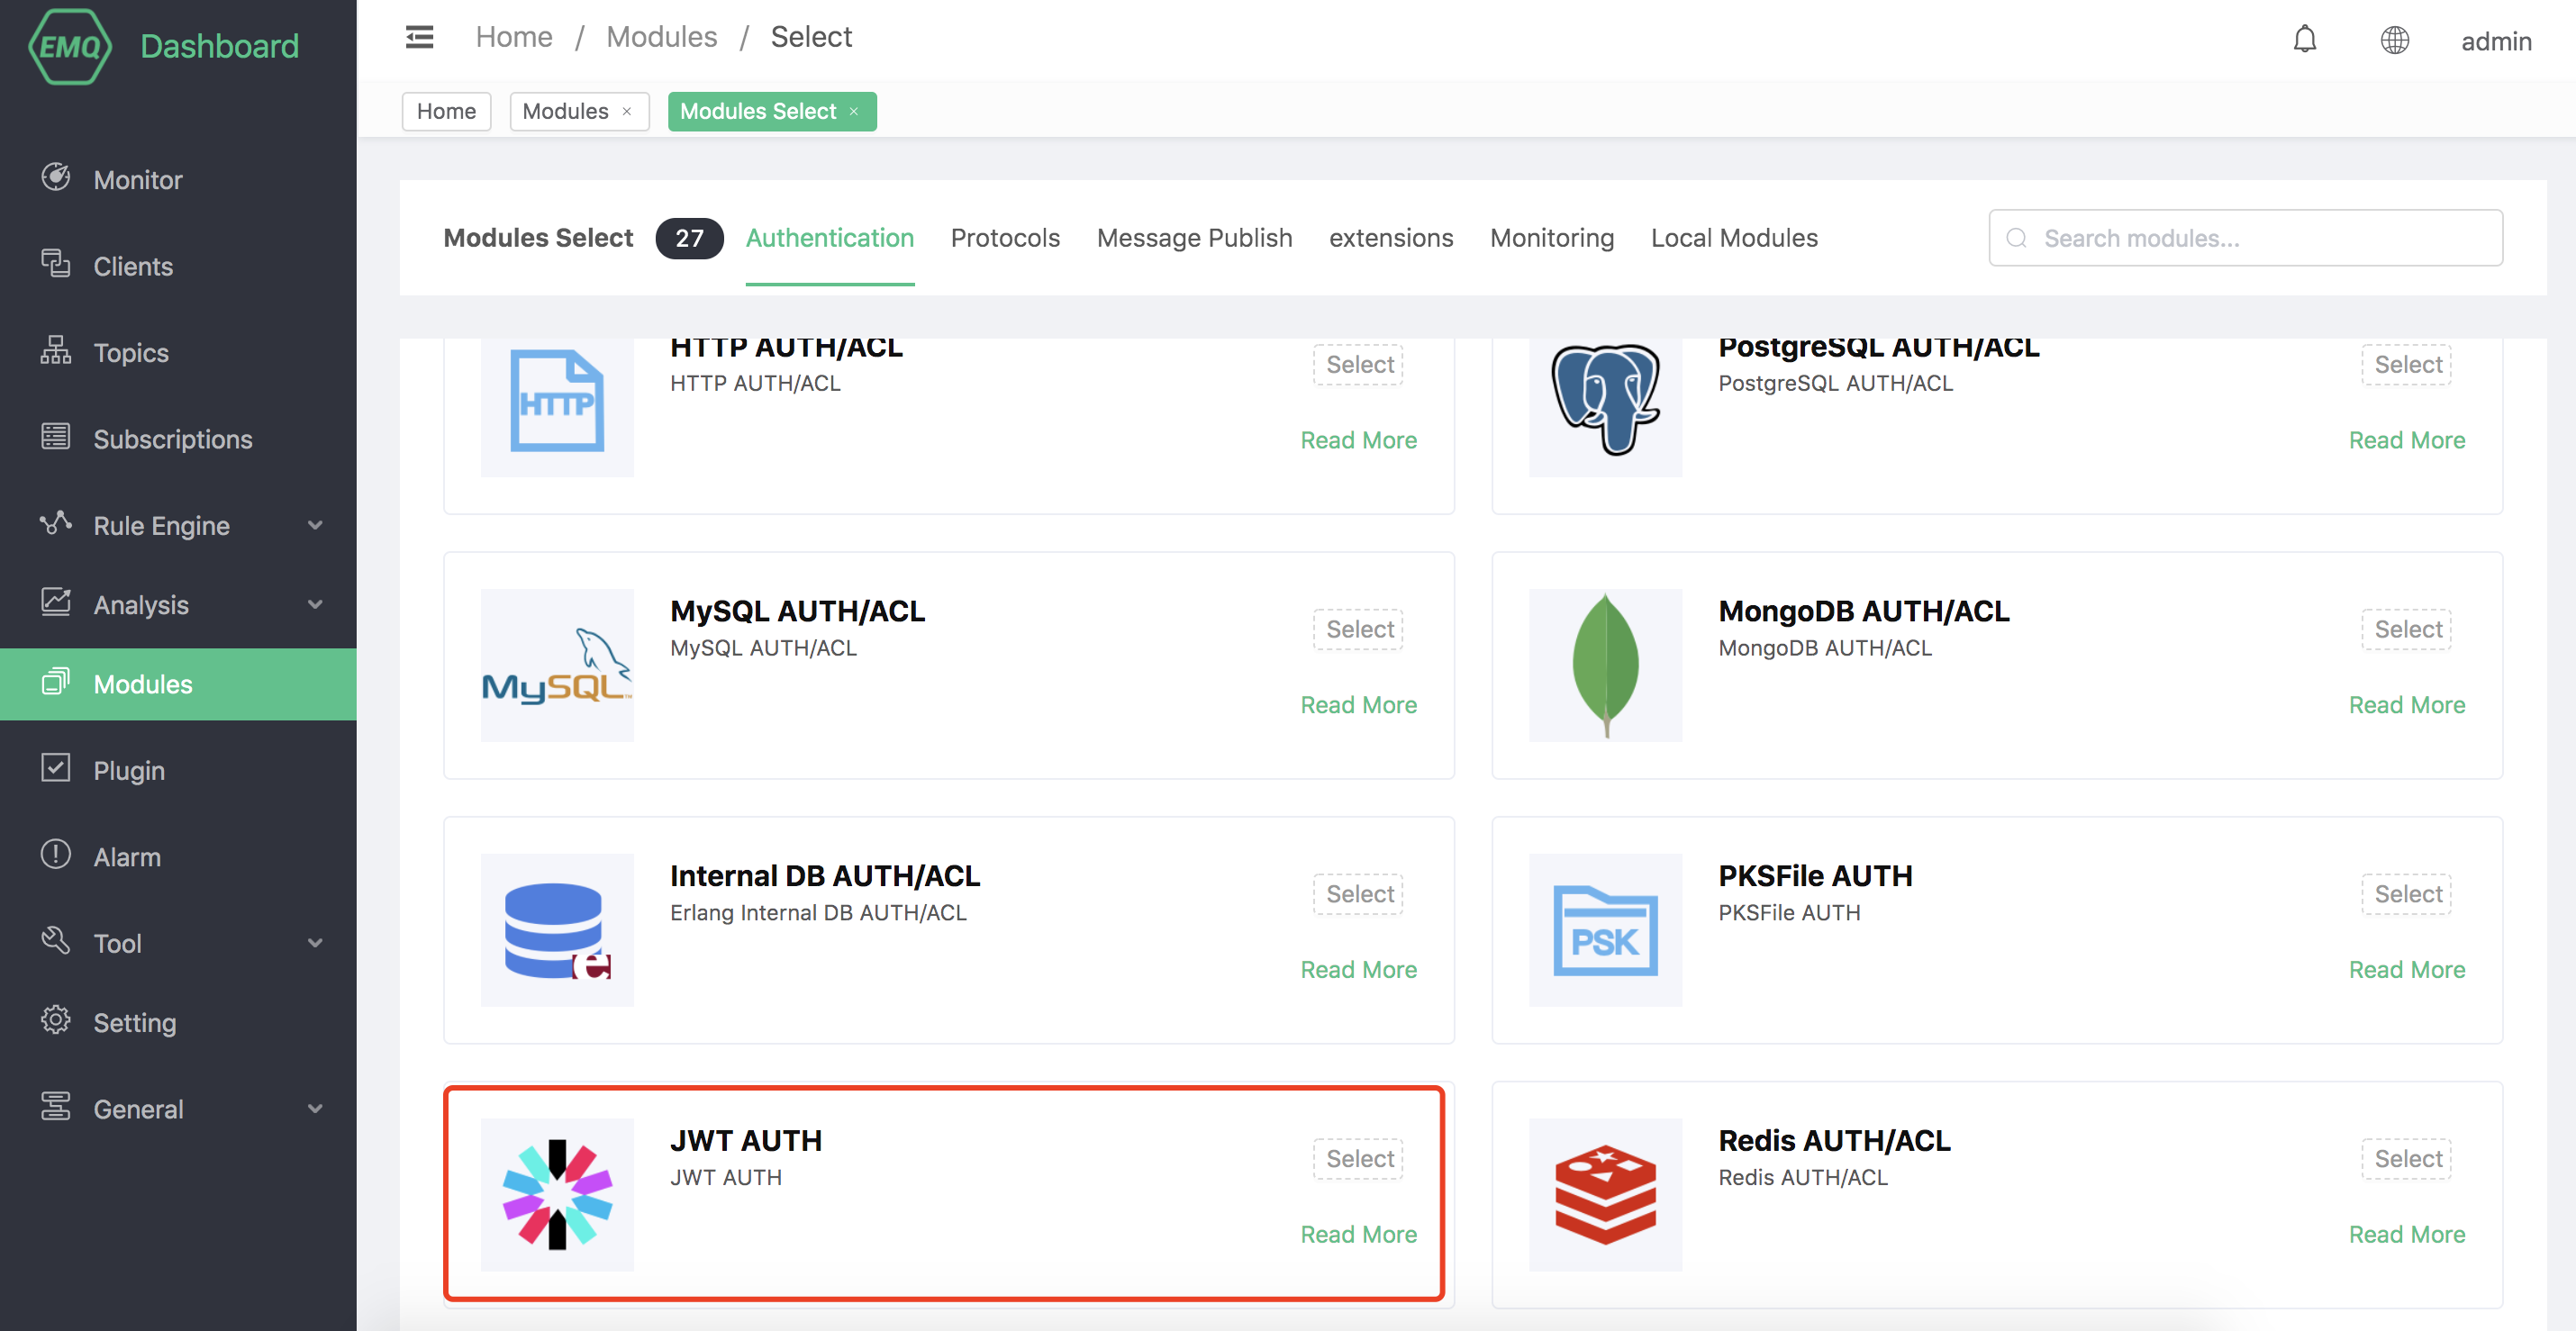Switch to the Message Publish tab
This screenshot has width=2576, height=1331.
click(x=1194, y=238)
